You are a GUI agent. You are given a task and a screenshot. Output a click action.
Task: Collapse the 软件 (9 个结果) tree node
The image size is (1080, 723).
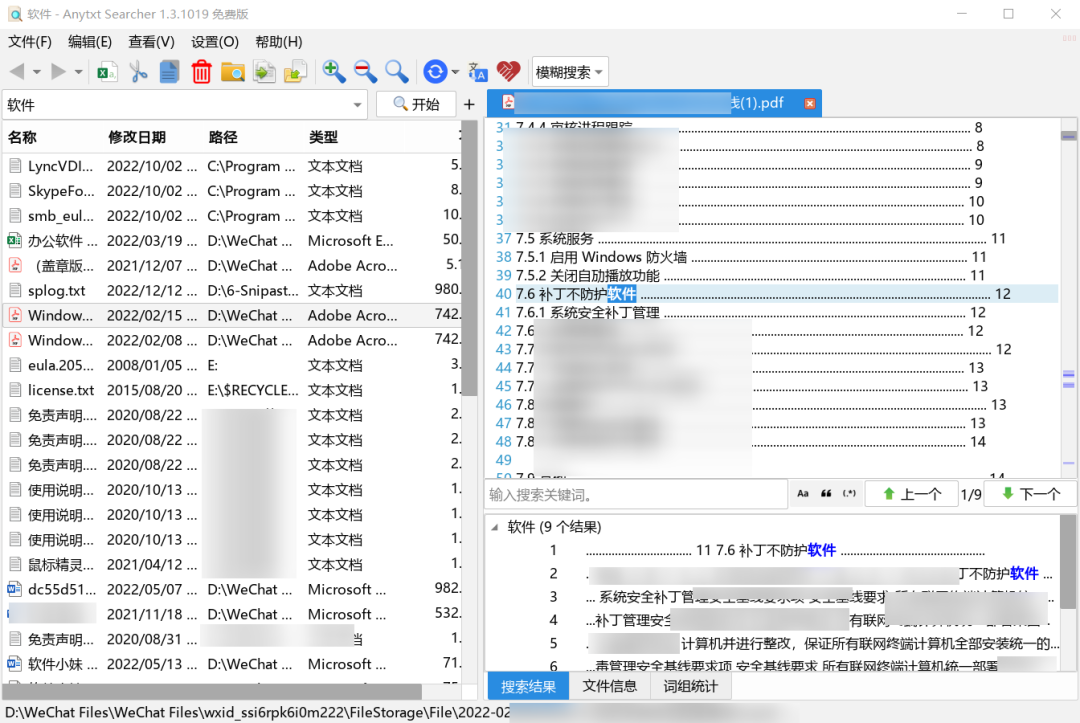[x=495, y=528]
